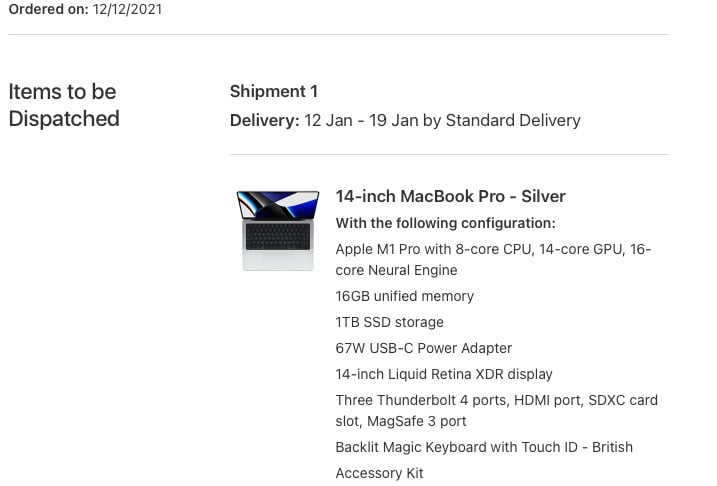Click the Three Thunderbolt 4 ports line
Image resolution: width=717 pixels, height=486 pixels.
click(x=497, y=410)
